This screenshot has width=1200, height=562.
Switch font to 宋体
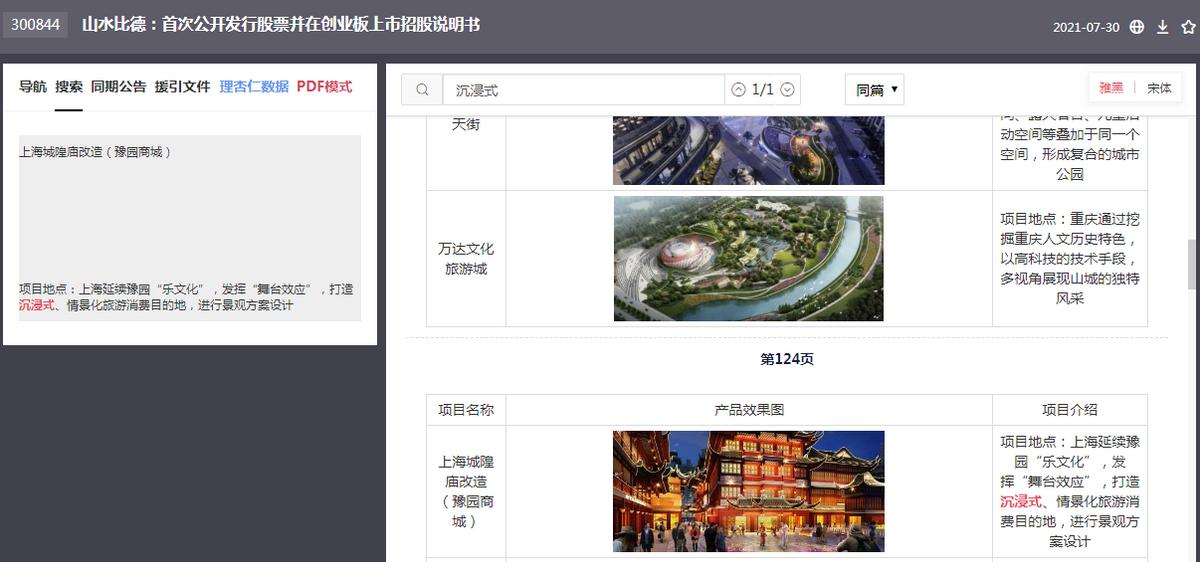1159,88
